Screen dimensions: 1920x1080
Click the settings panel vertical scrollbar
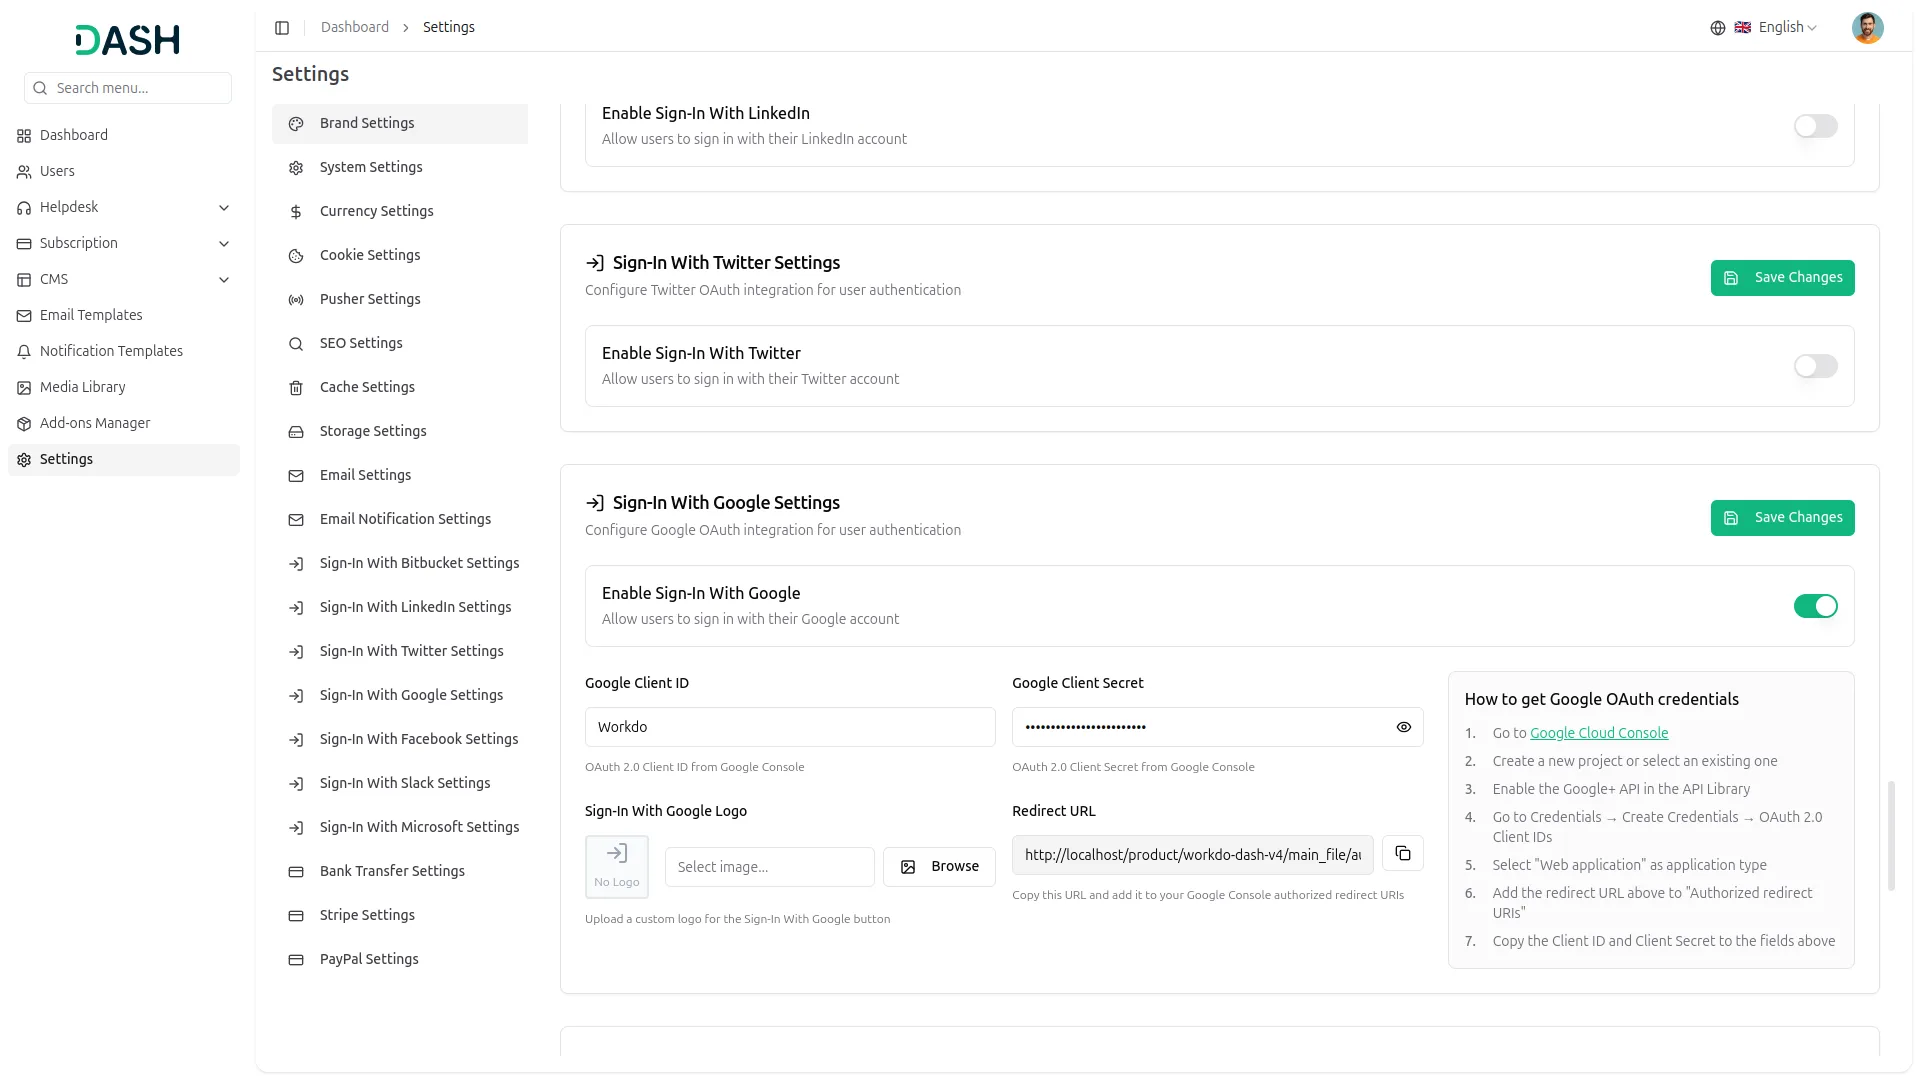(1891, 836)
